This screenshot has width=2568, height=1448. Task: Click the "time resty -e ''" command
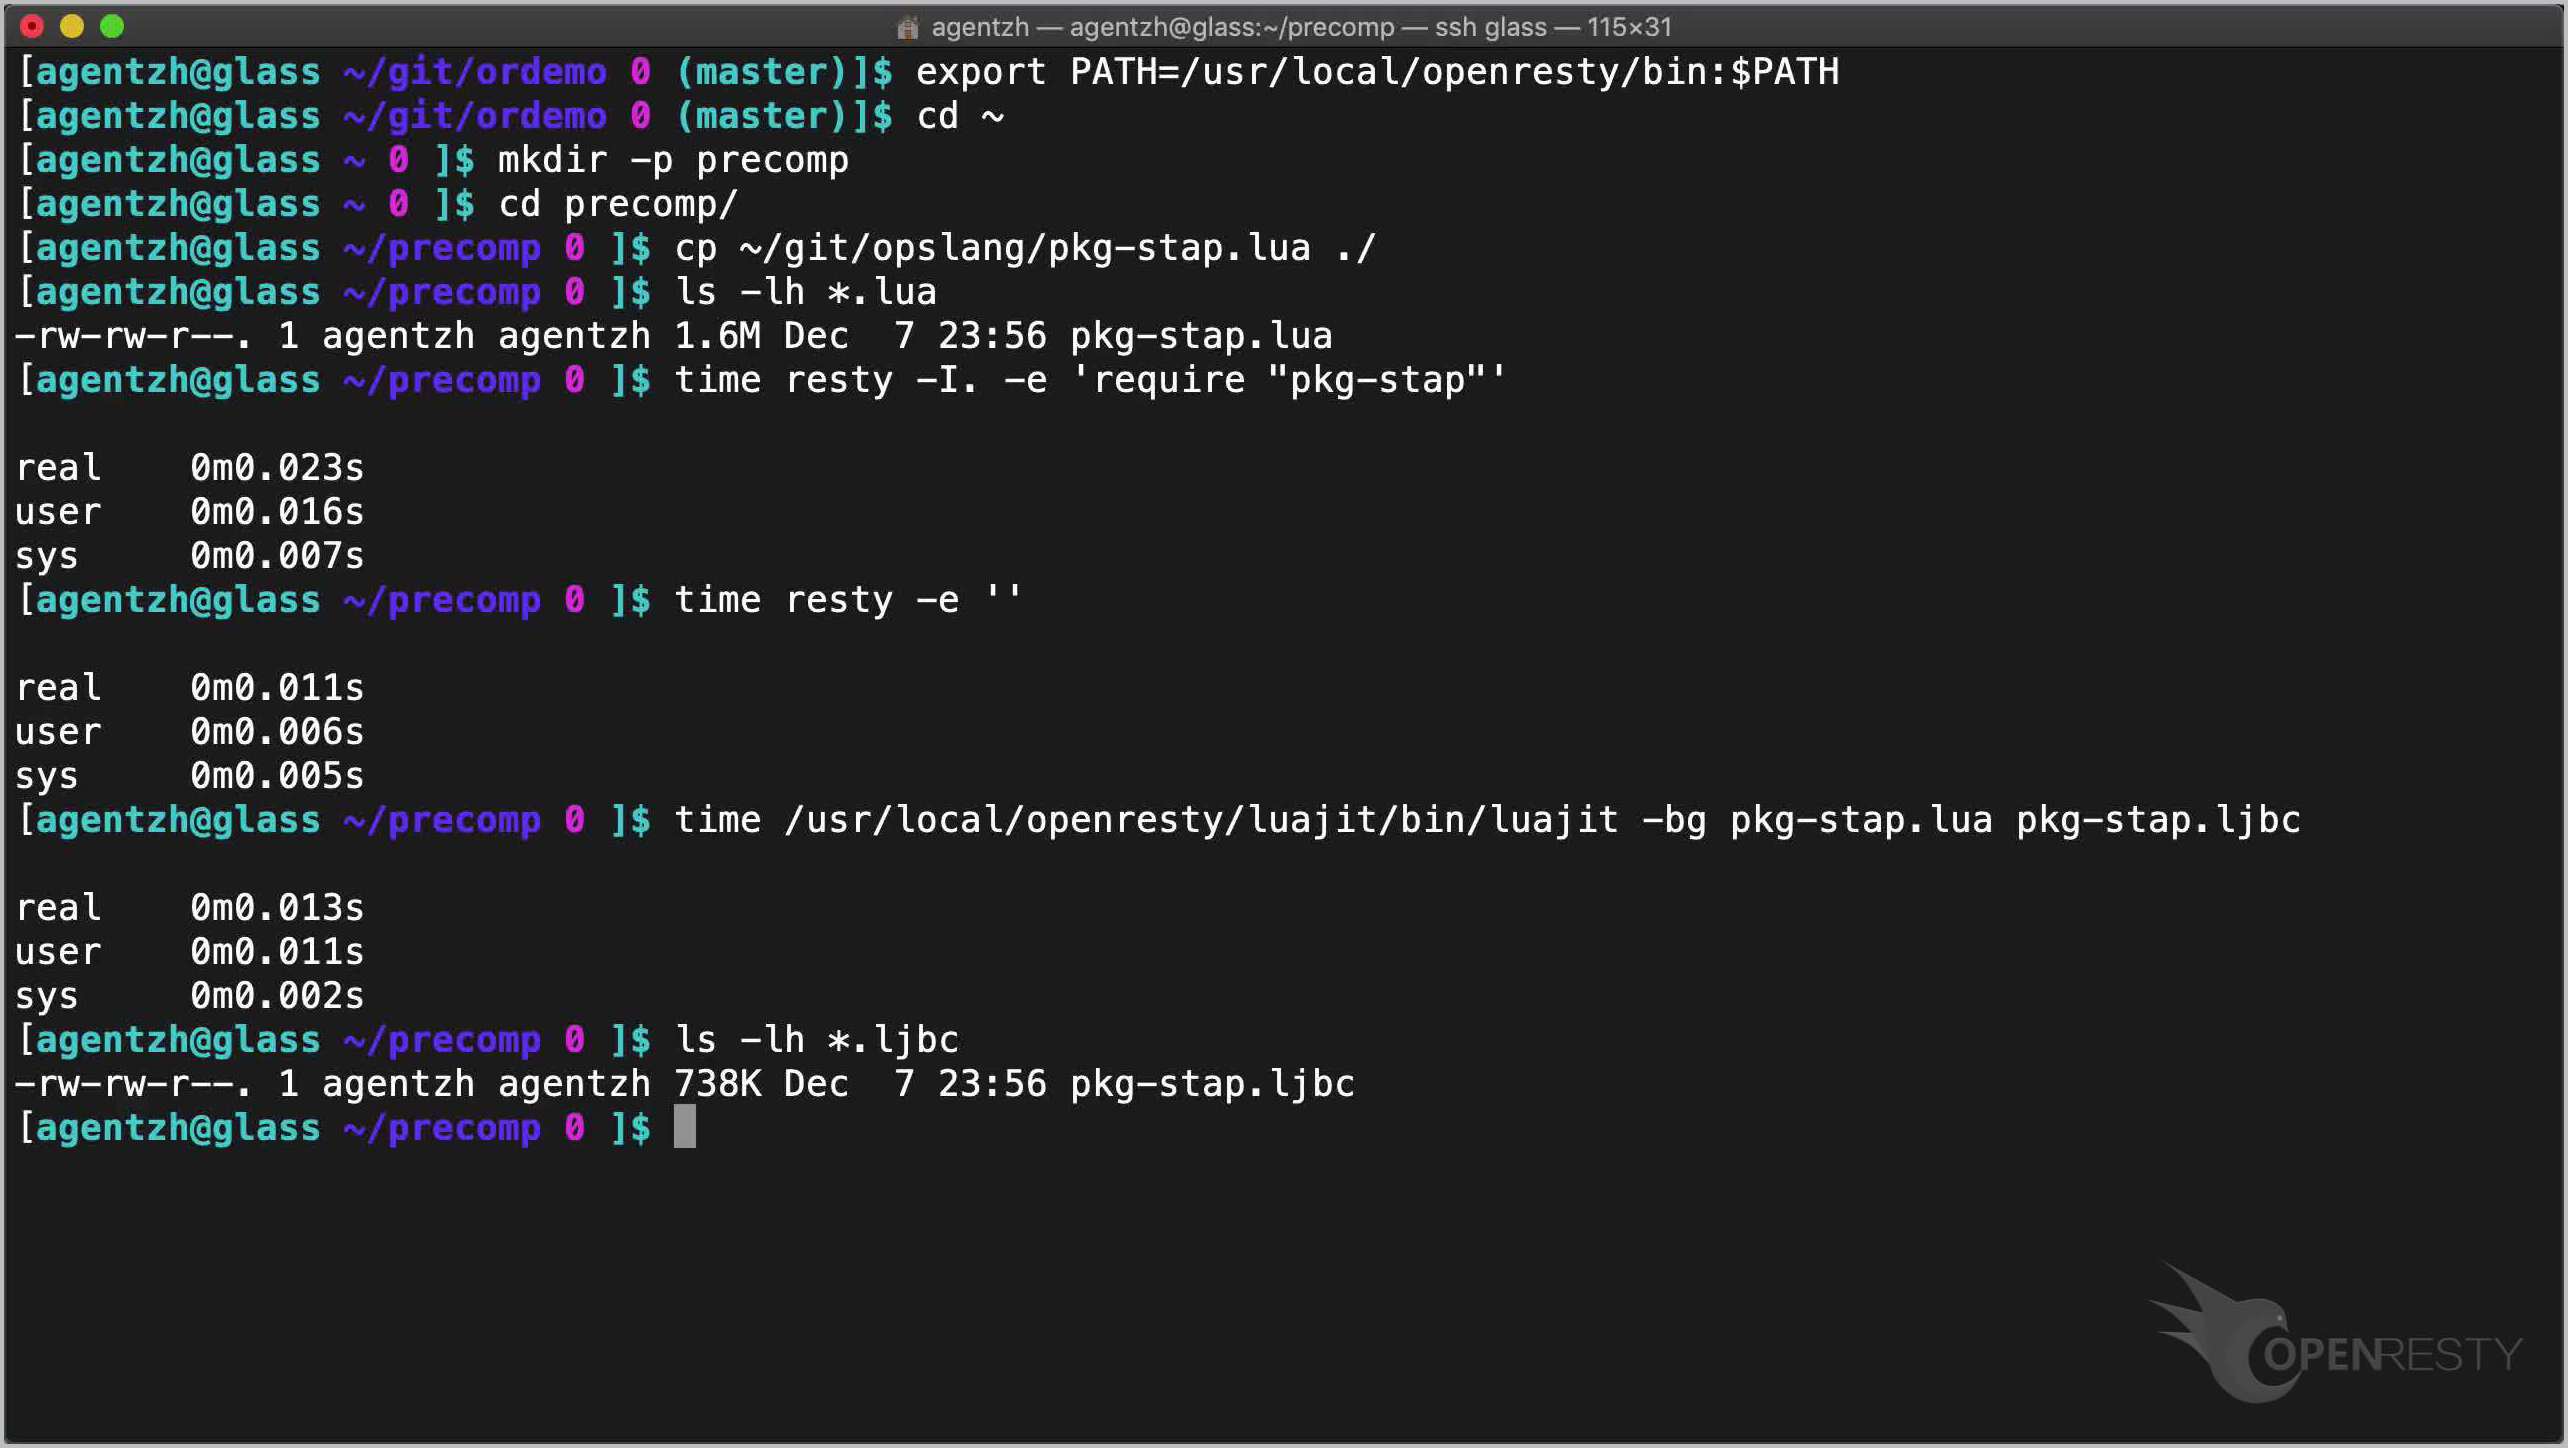pyautogui.click(x=848, y=600)
